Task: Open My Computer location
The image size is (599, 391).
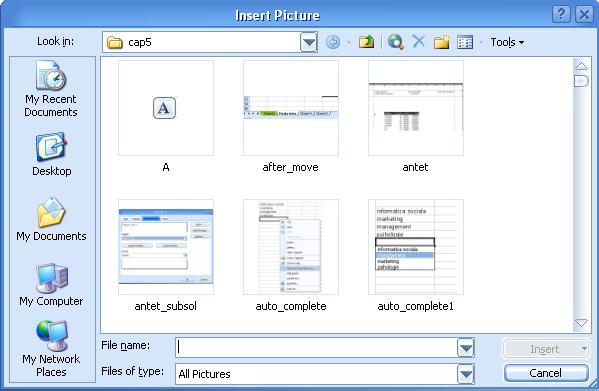Action: [x=51, y=285]
